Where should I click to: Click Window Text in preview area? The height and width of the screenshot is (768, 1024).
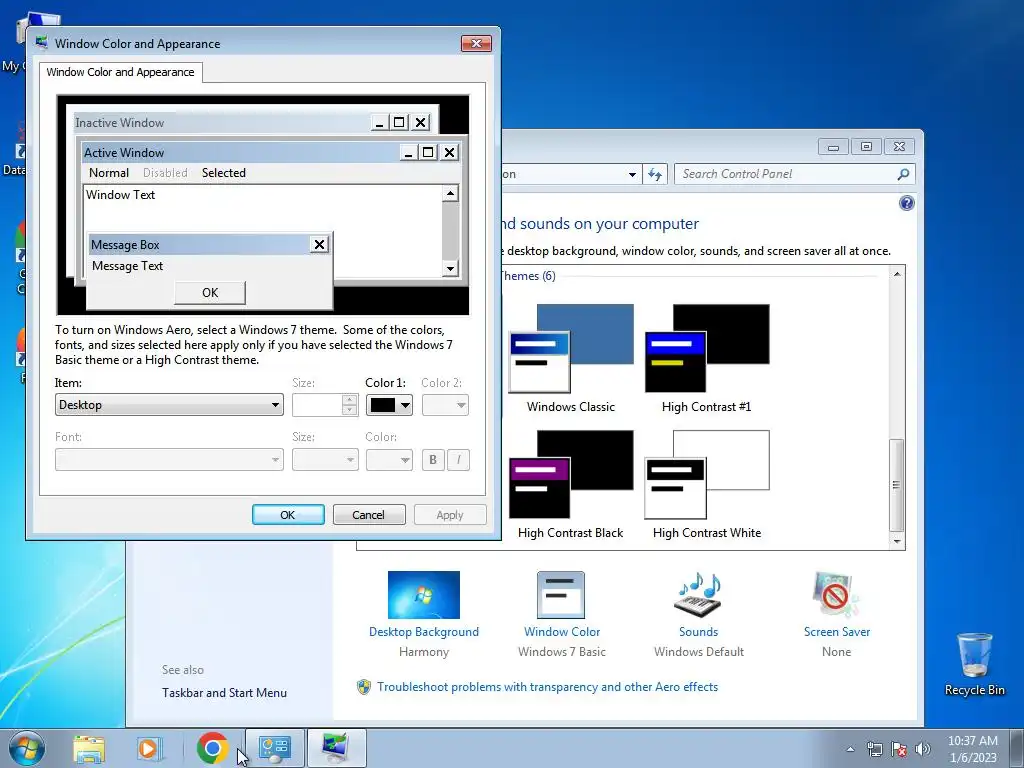[121, 195]
